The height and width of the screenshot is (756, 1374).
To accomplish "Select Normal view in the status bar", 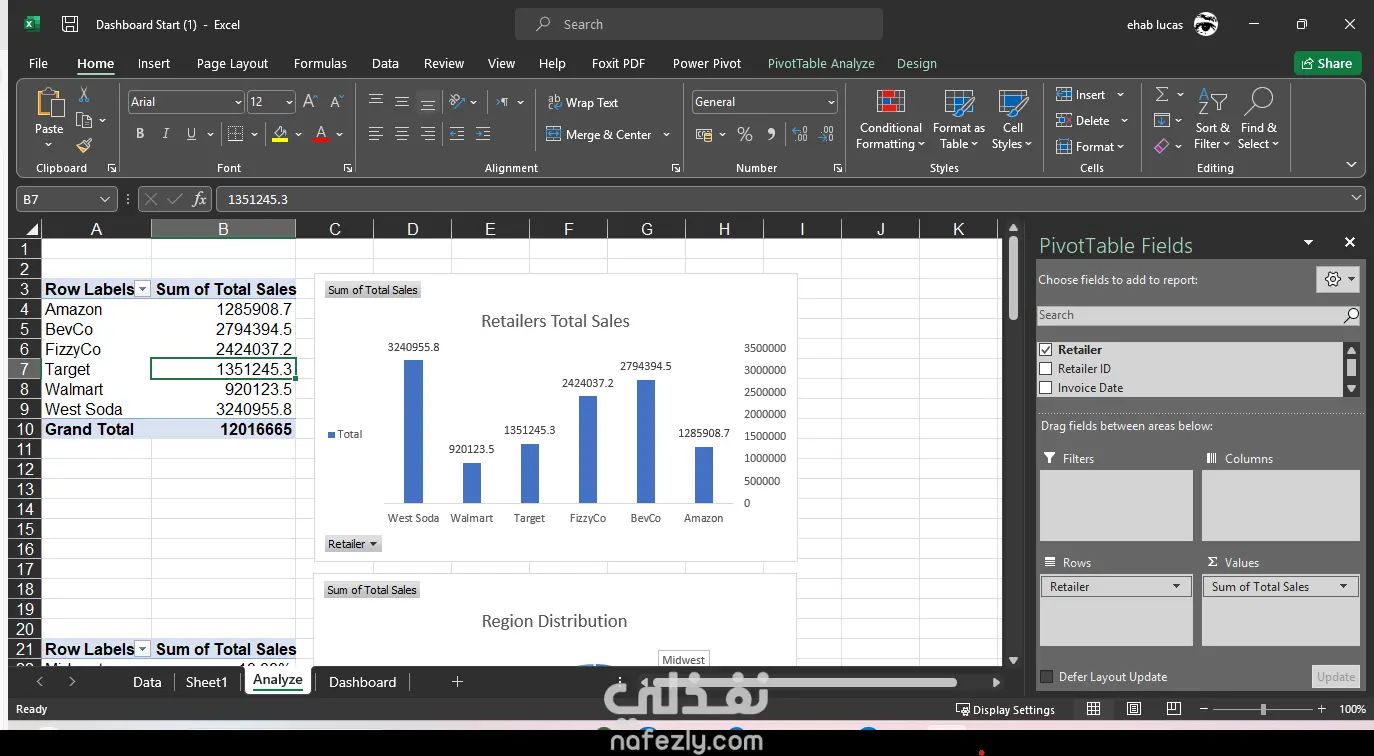I will click(x=1094, y=709).
